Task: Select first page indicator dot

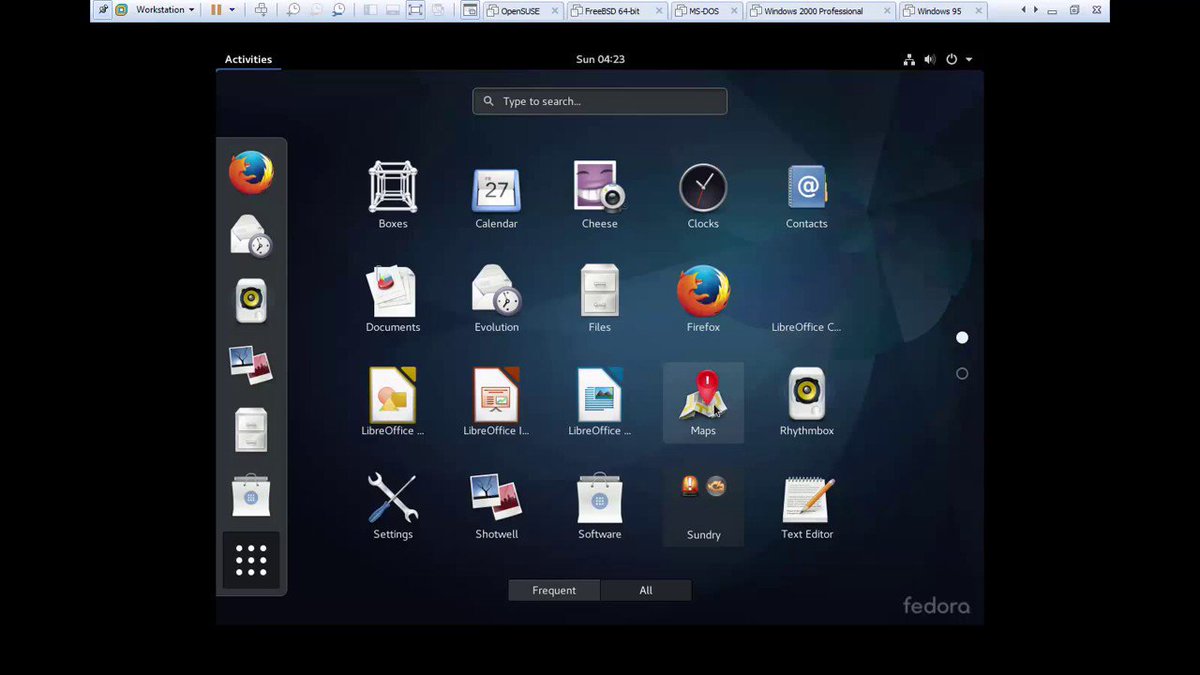Action: [x=962, y=338]
